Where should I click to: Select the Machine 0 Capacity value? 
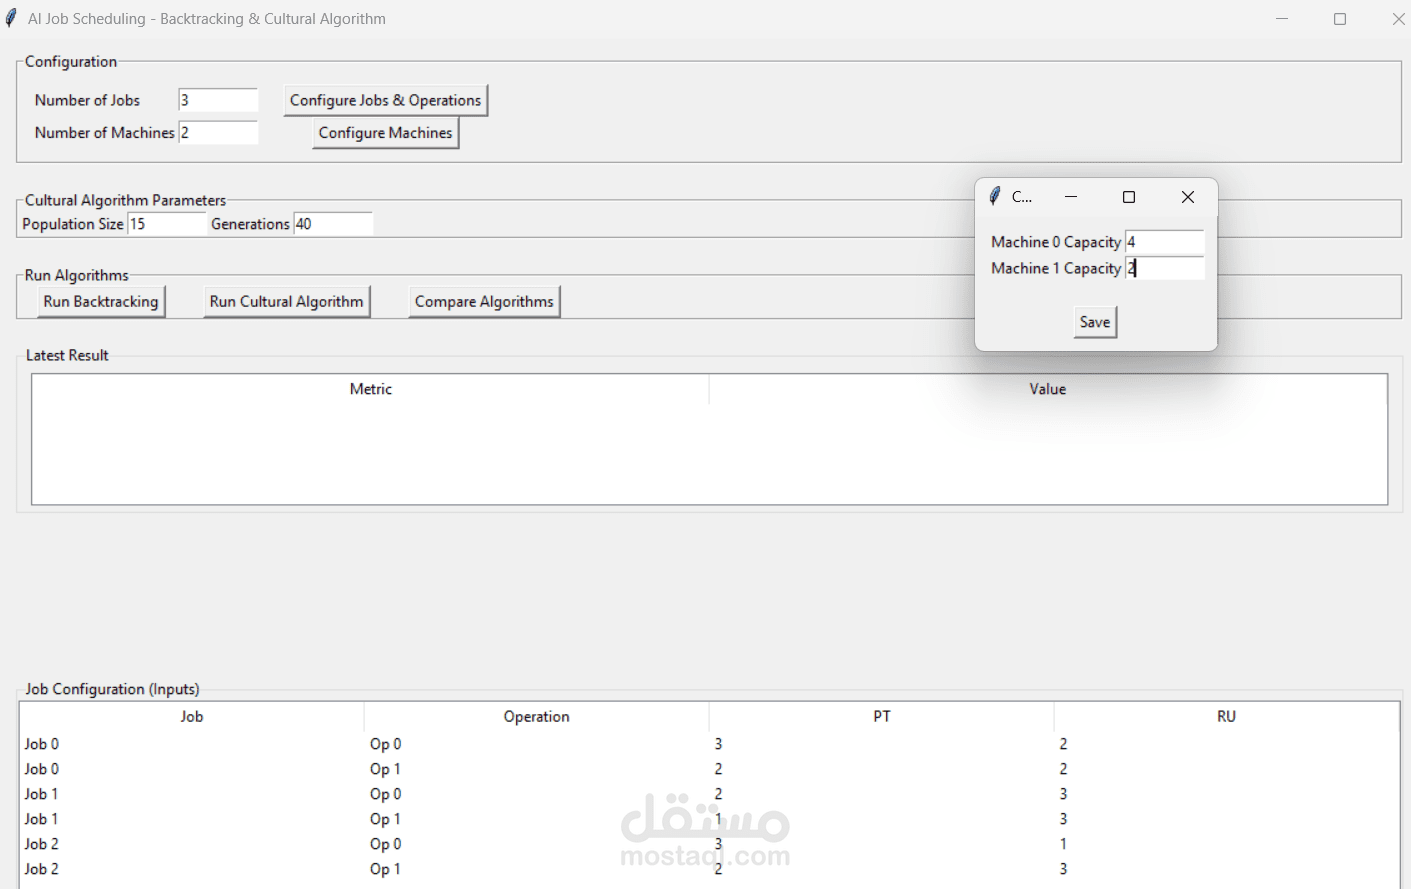coord(1164,241)
